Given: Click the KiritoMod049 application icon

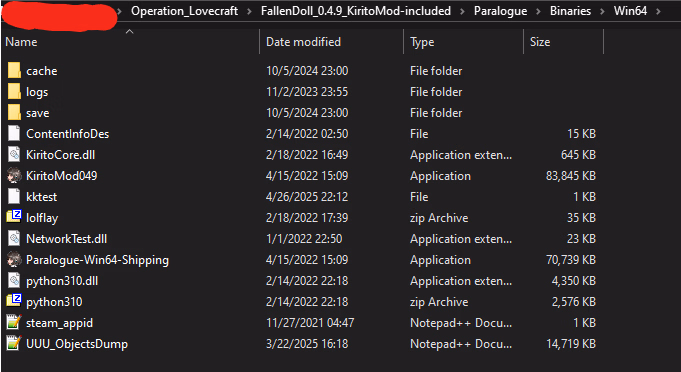Looking at the screenshot, I should click(x=14, y=176).
